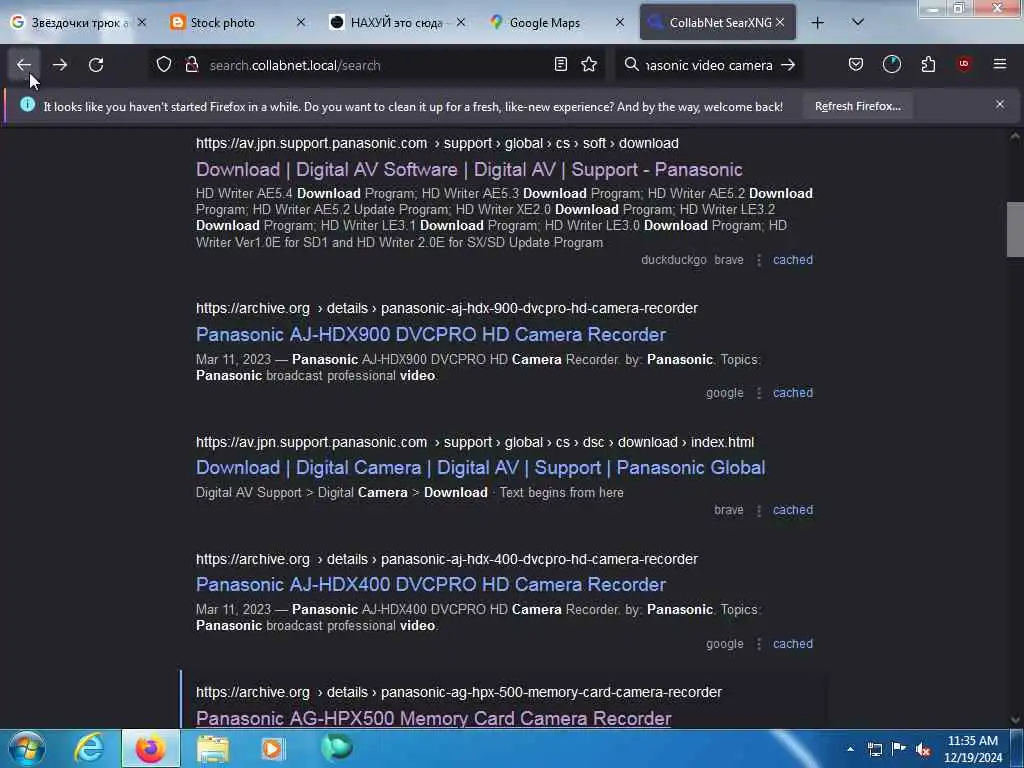Open the Extensions puzzle icon
The height and width of the screenshot is (768, 1024).
[928, 65]
